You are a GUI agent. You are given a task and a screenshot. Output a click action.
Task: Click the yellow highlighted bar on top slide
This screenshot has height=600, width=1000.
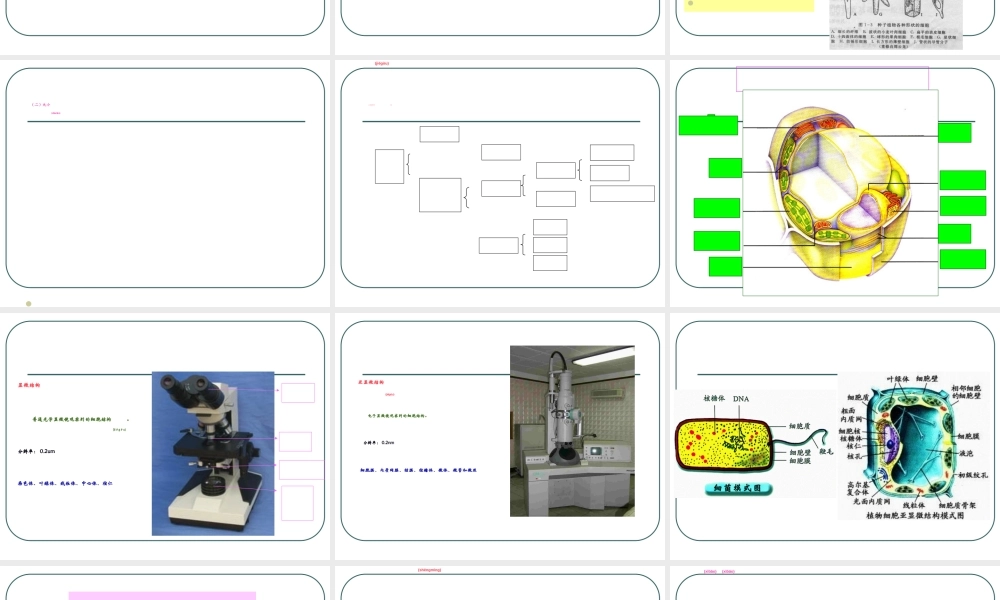[x=749, y=5]
